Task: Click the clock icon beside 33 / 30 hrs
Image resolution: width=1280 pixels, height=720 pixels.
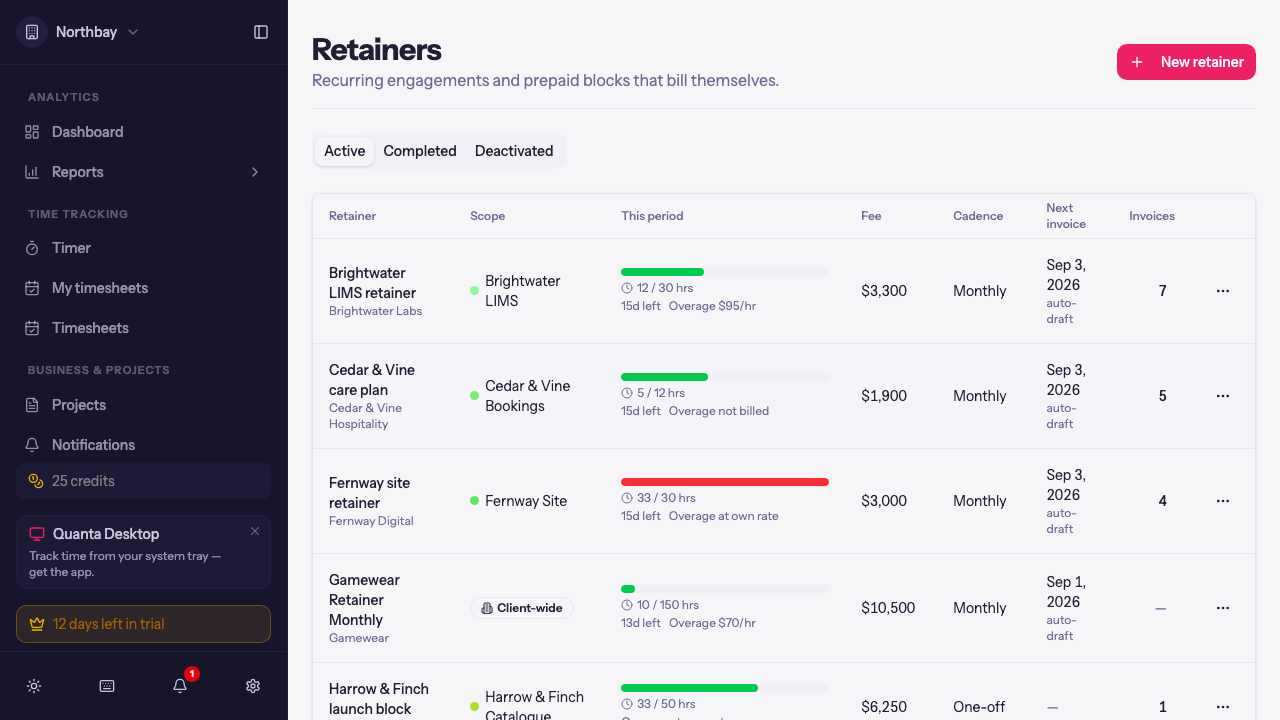Action: pyautogui.click(x=627, y=498)
